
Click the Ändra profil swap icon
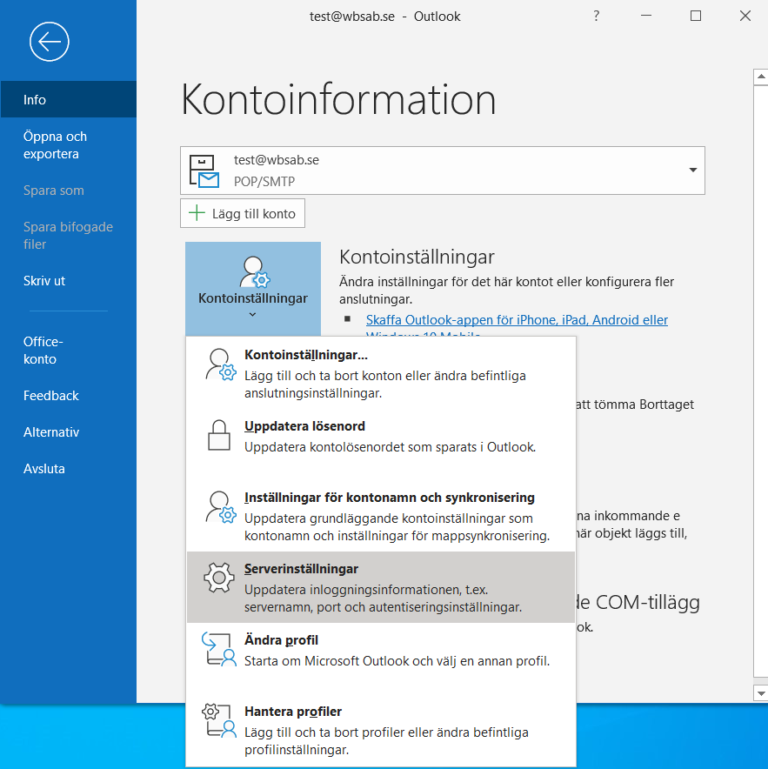pos(220,650)
